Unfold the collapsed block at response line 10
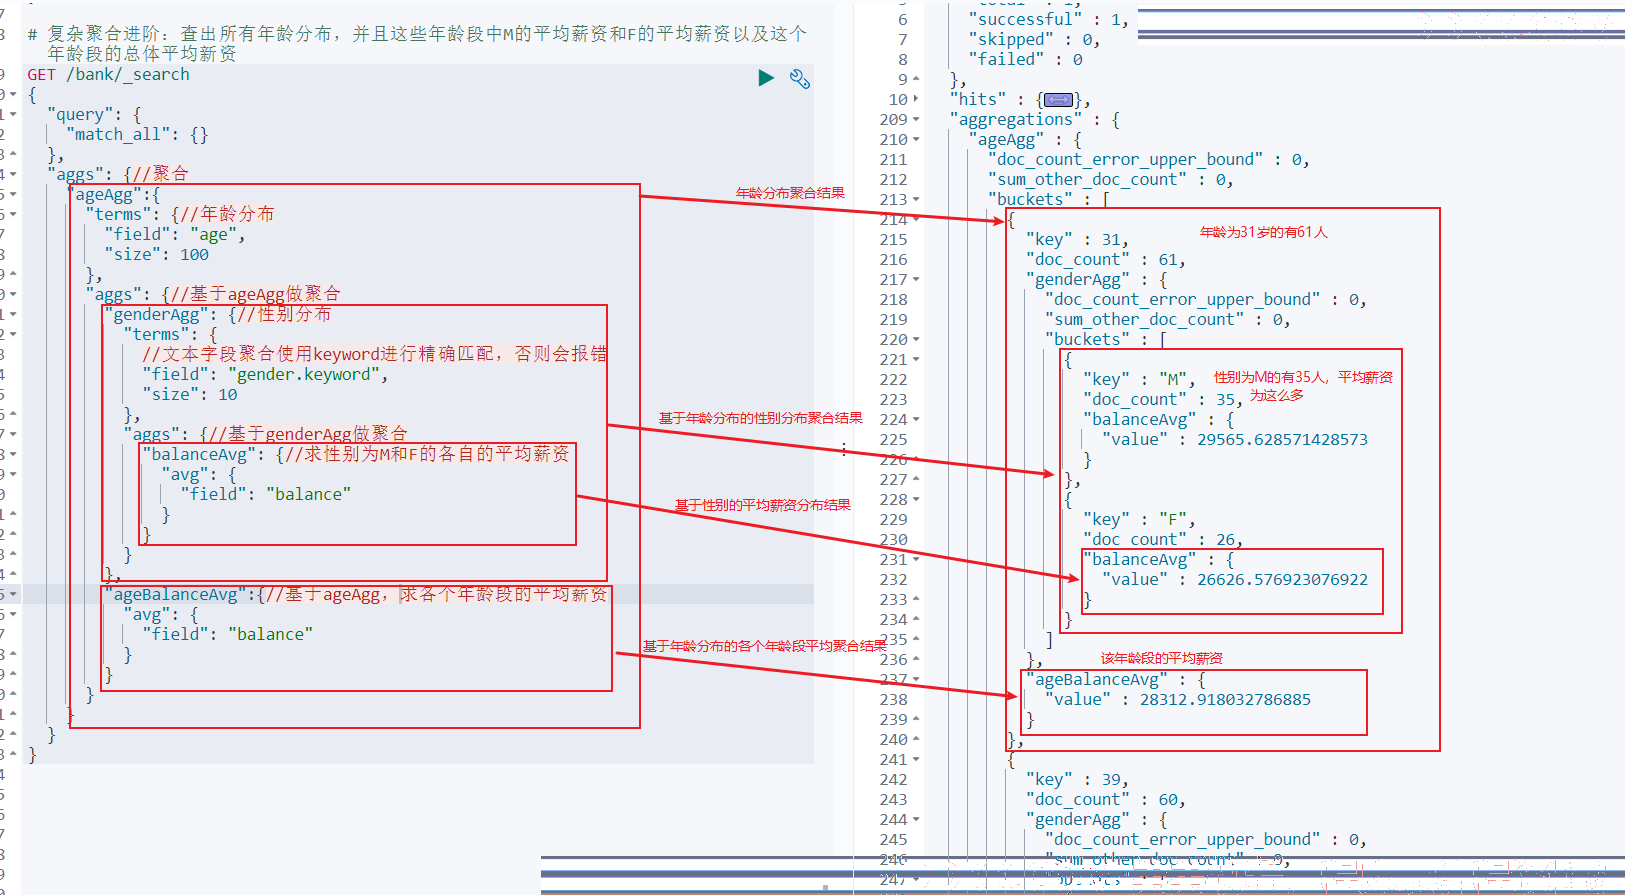This screenshot has height=895, width=1625. (x=917, y=99)
